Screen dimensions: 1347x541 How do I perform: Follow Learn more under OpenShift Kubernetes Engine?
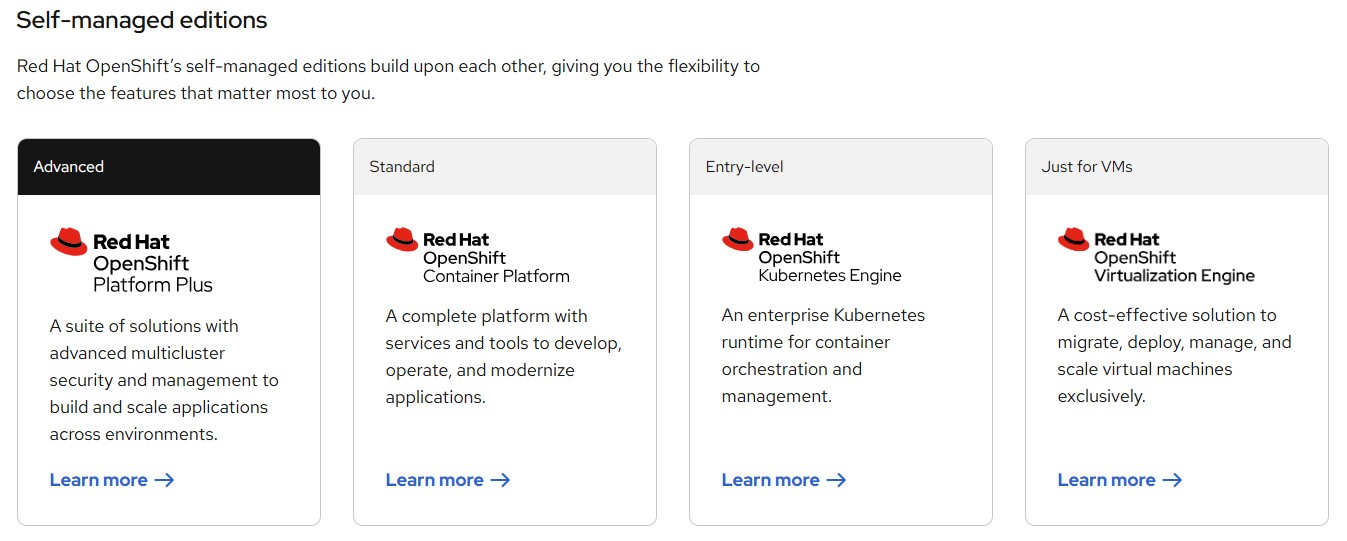point(784,480)
